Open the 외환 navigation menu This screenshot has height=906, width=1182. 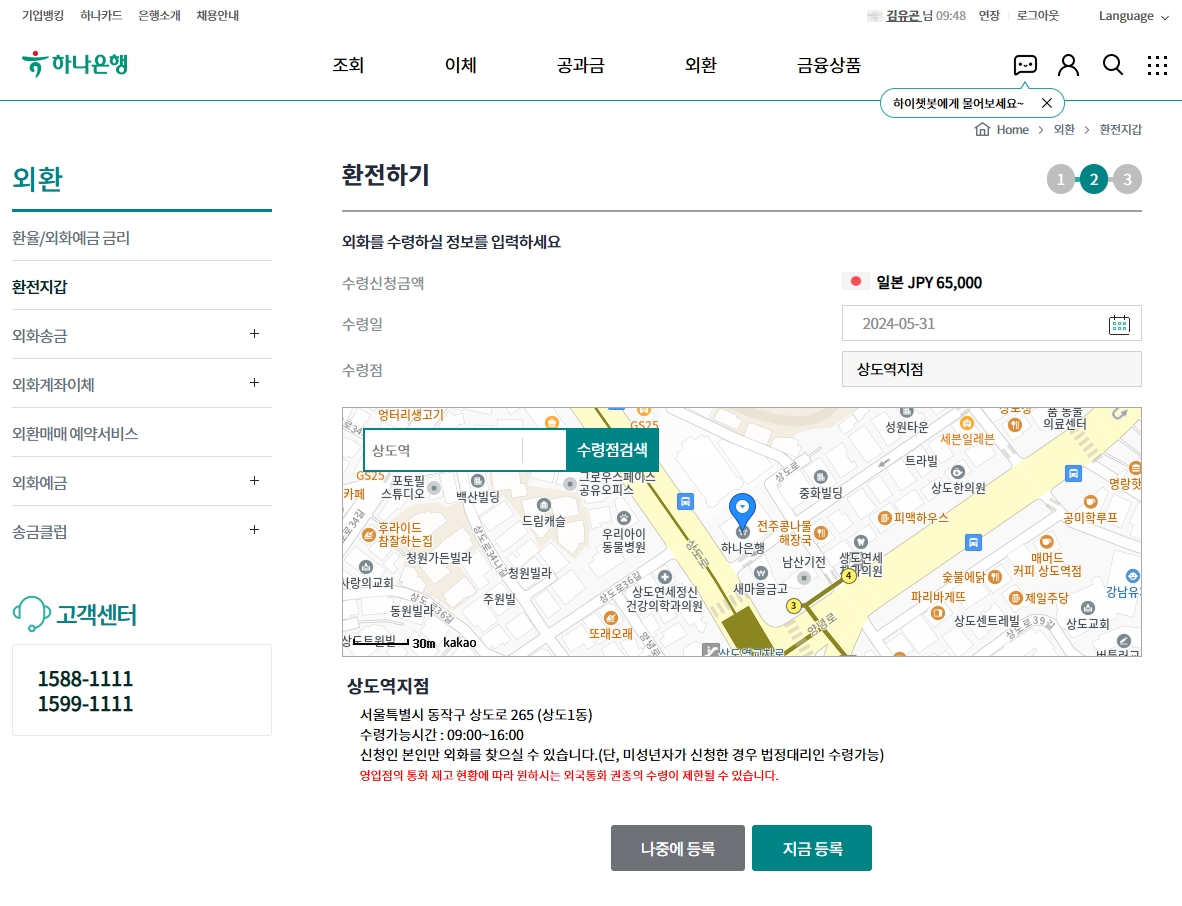point(700,63)
